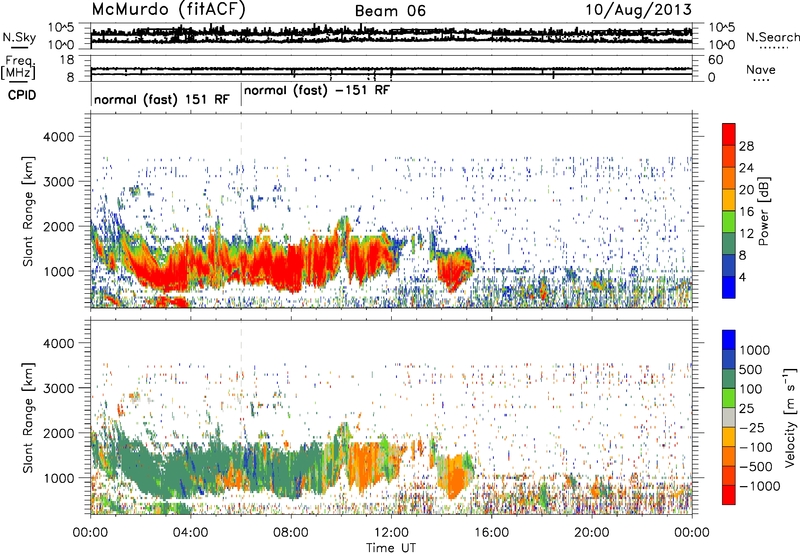This screenshot has height=554, width=800.
Task: Click the 'N.Search' legend label
Action: [772, 37]
